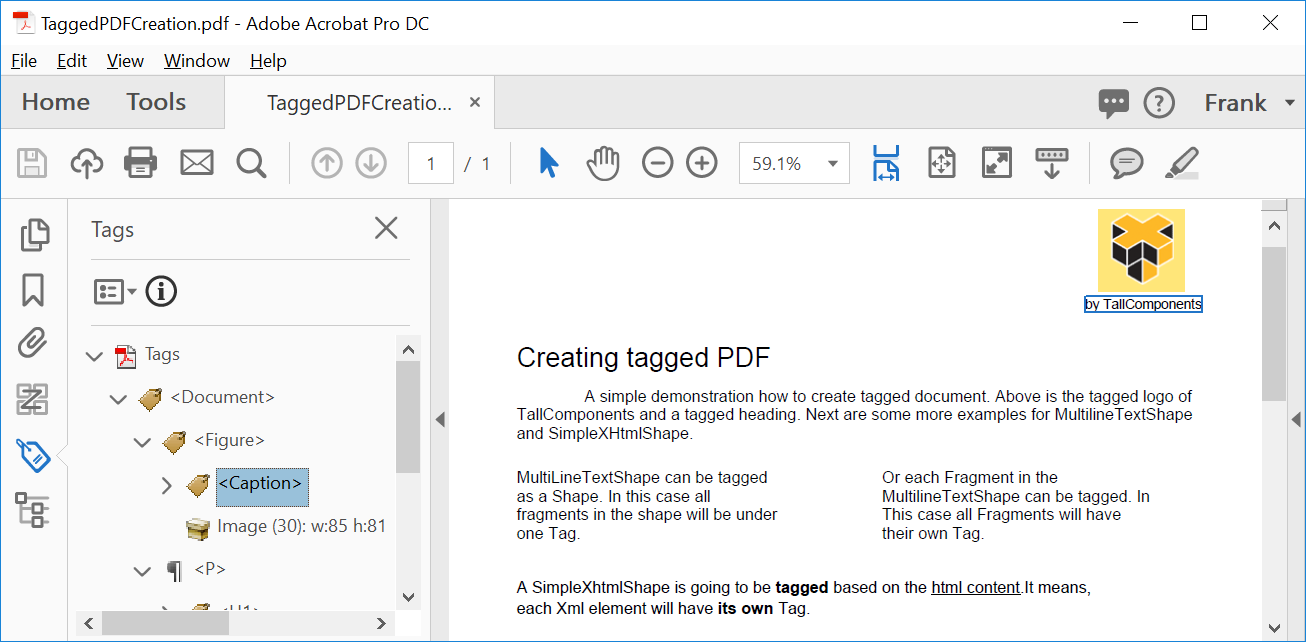Select the TaggedPDFCreation document tab
The width and height of the screenshot is (1307, 642).
pos(359,102)
